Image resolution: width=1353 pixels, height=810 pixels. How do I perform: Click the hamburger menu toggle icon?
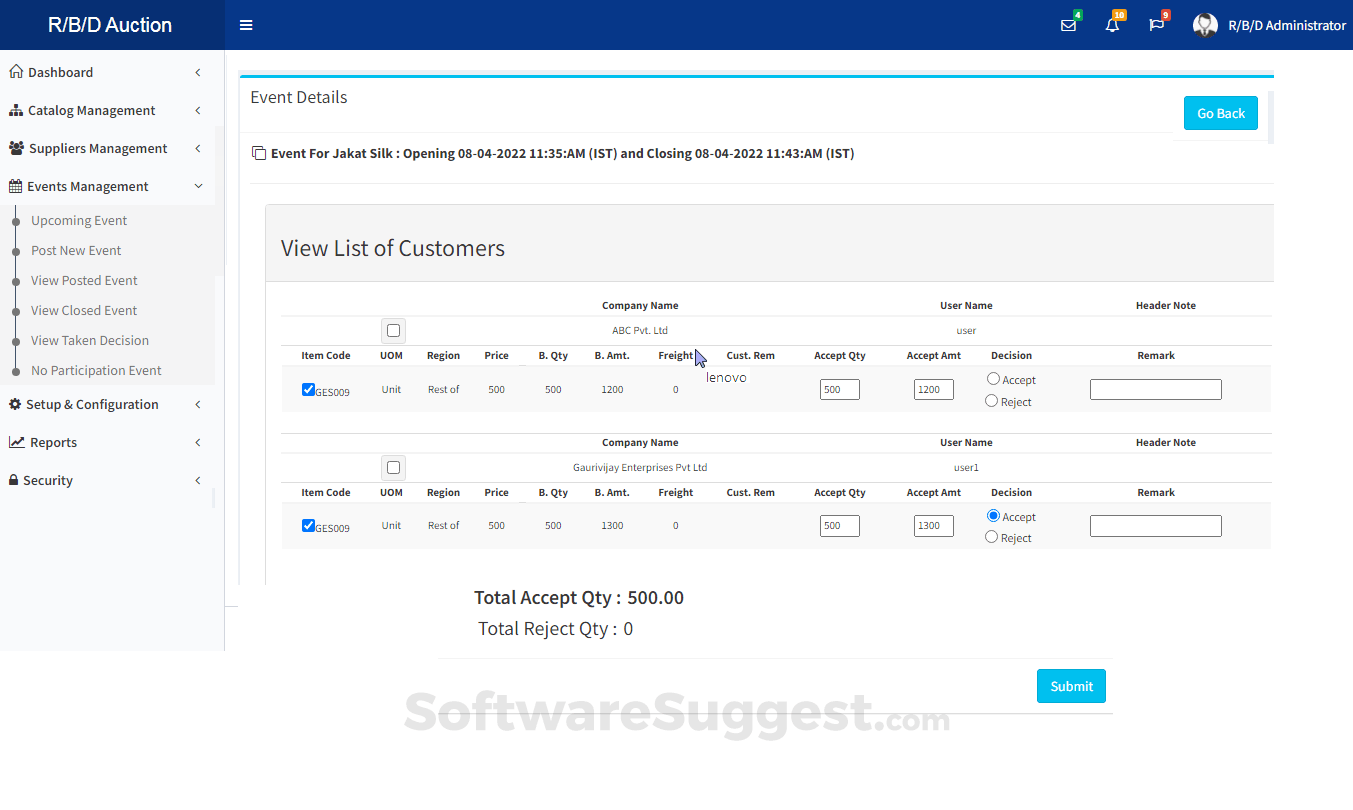pyautogui.click(x=246, y=25)
